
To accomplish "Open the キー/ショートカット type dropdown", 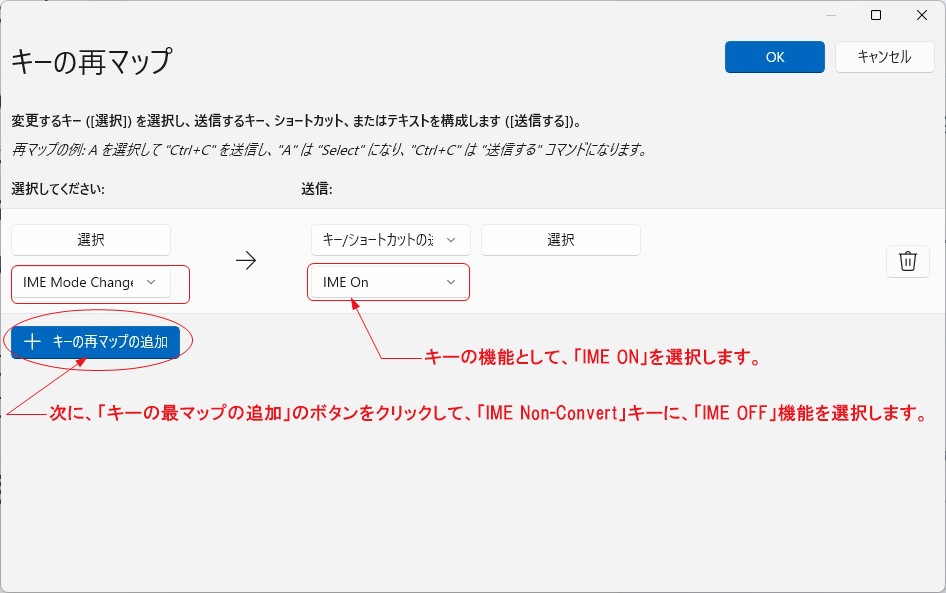I will click(x=389, y=240).
